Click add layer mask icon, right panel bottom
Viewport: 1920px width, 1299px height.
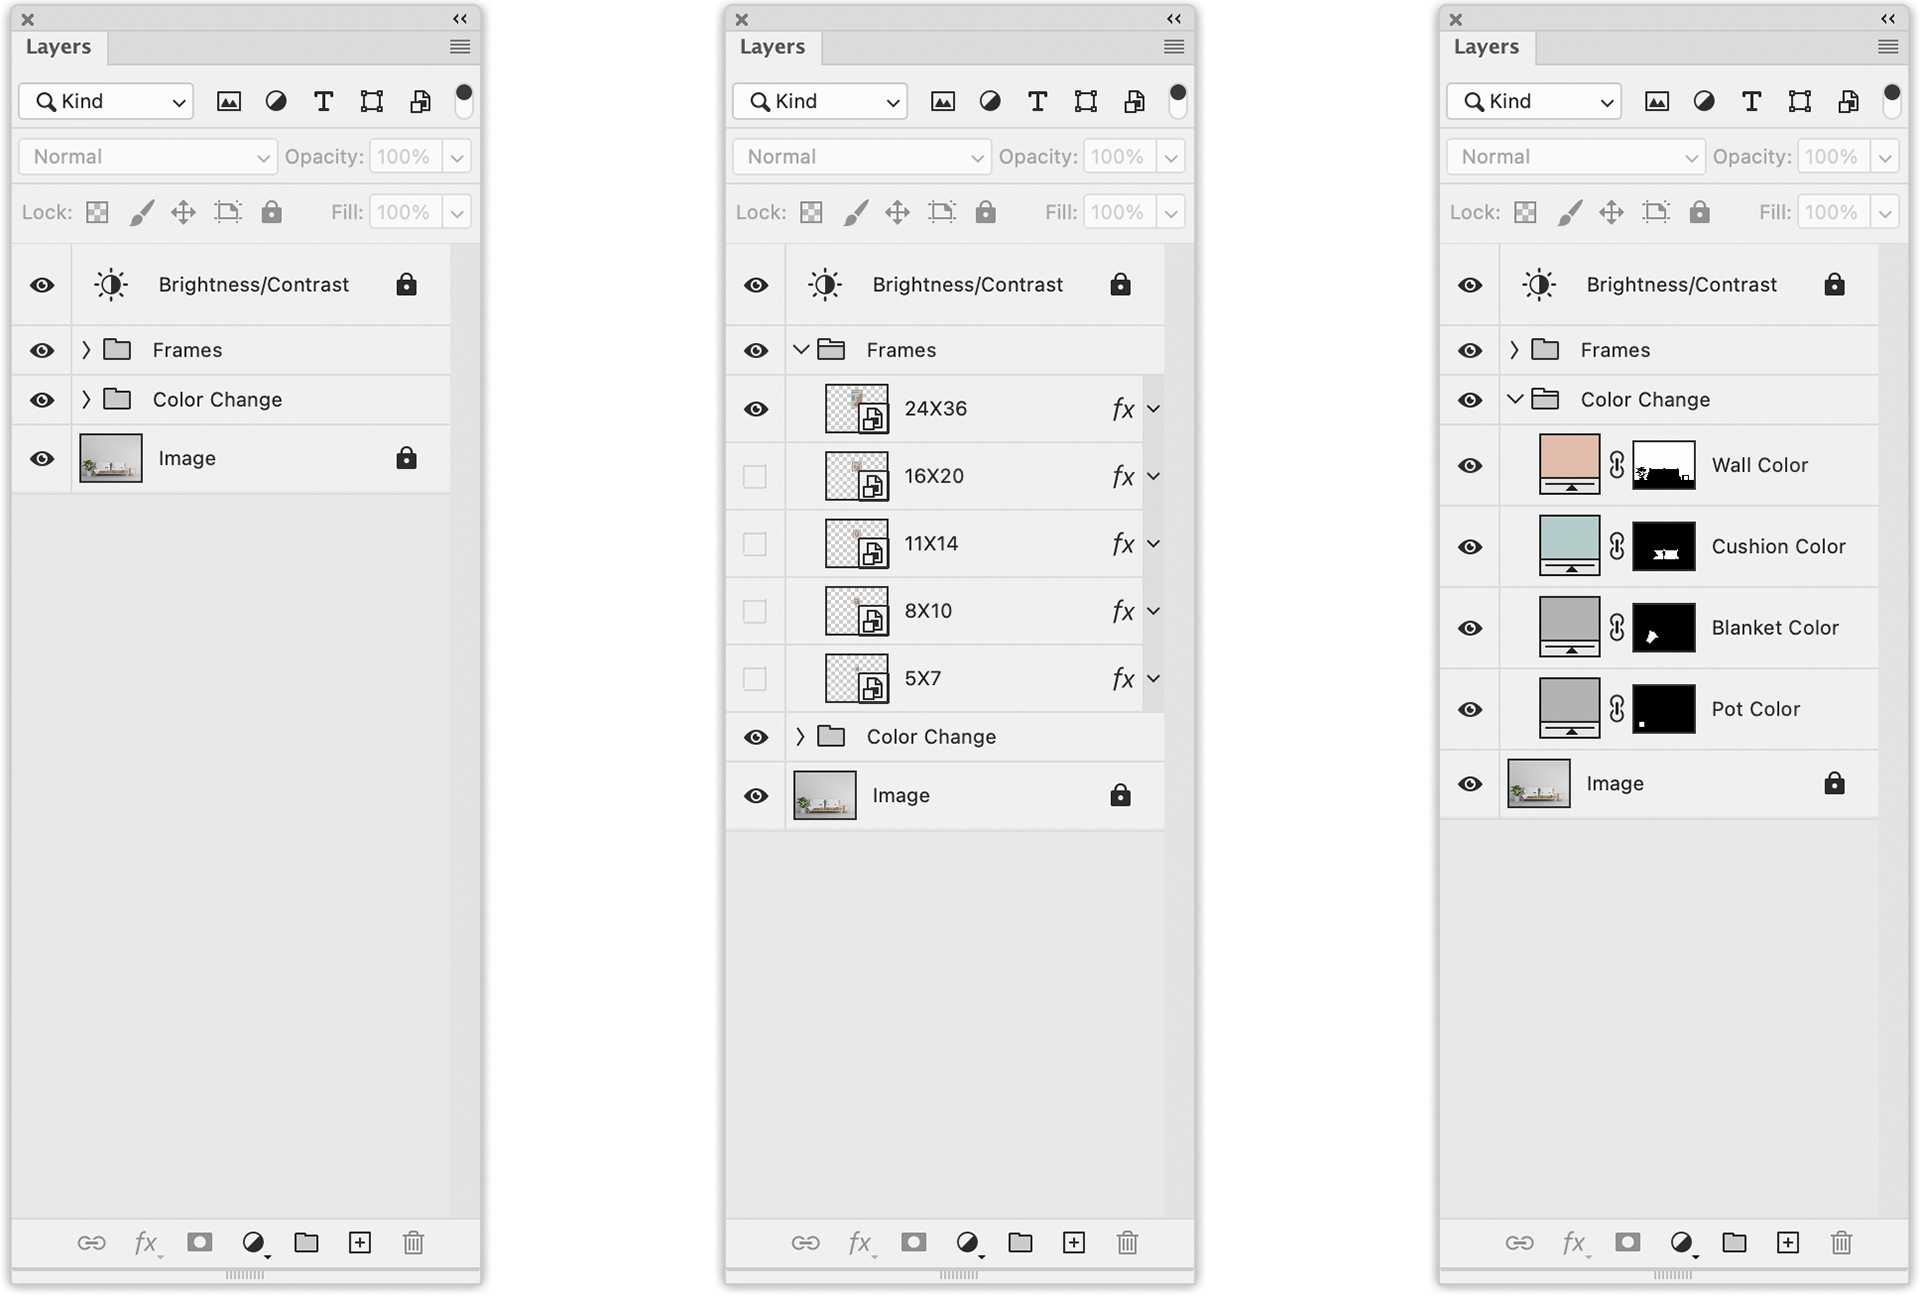click(1627, 1242)
